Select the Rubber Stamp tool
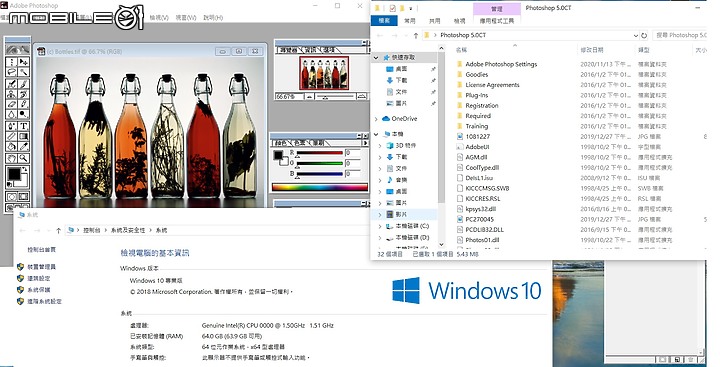Screen dimensions: 720x367 point(12,94)
